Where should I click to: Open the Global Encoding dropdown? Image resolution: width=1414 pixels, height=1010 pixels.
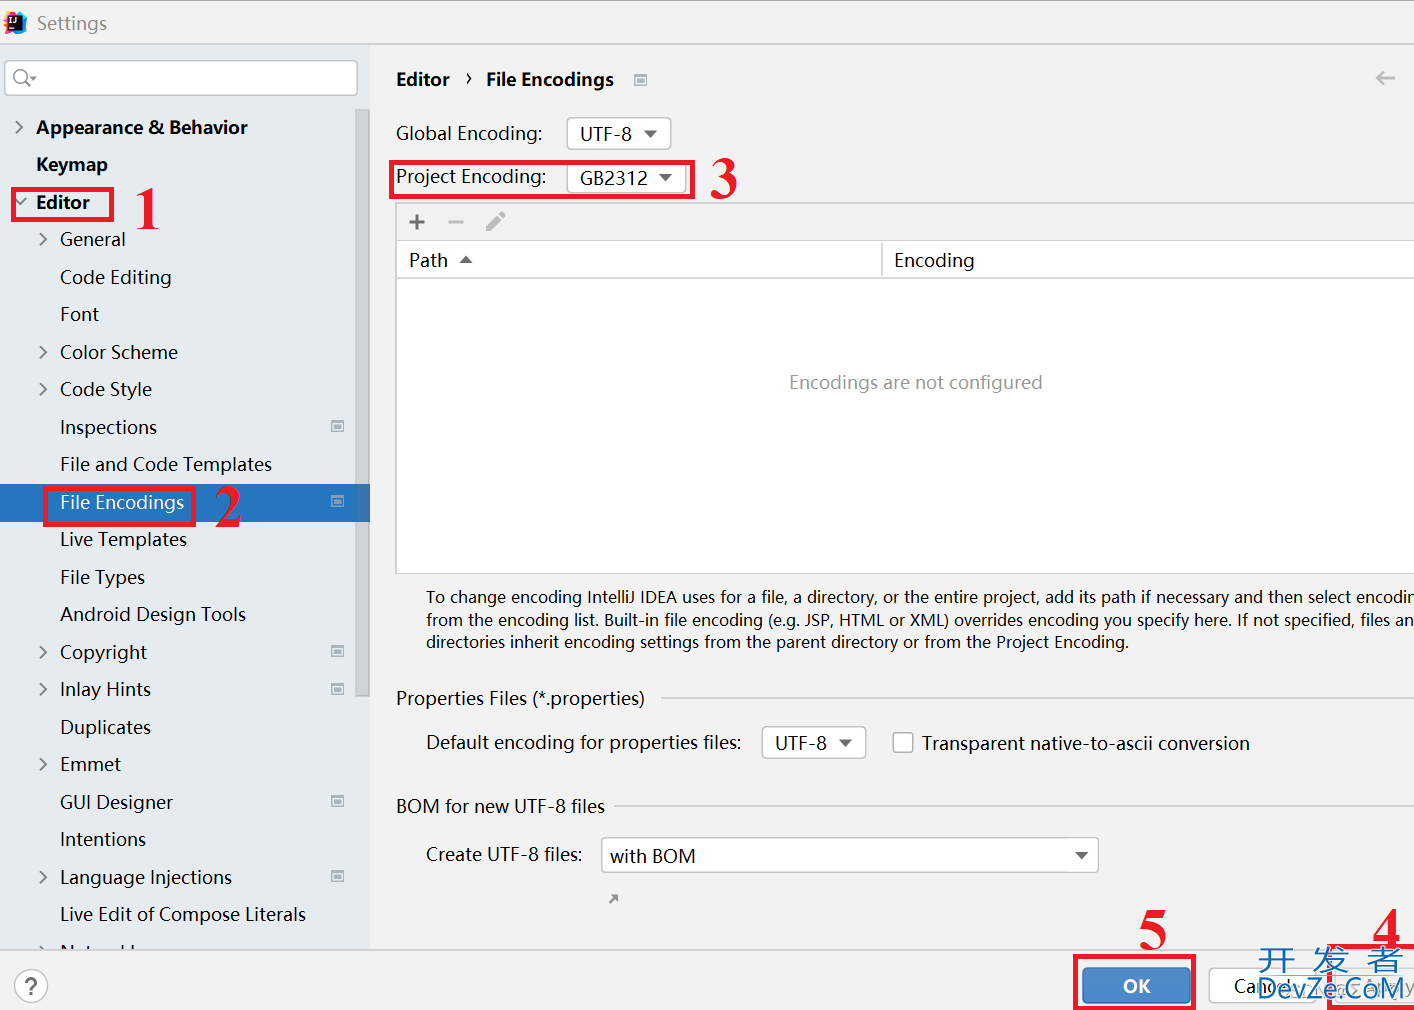pyautogui.click(x=618, y=134)
